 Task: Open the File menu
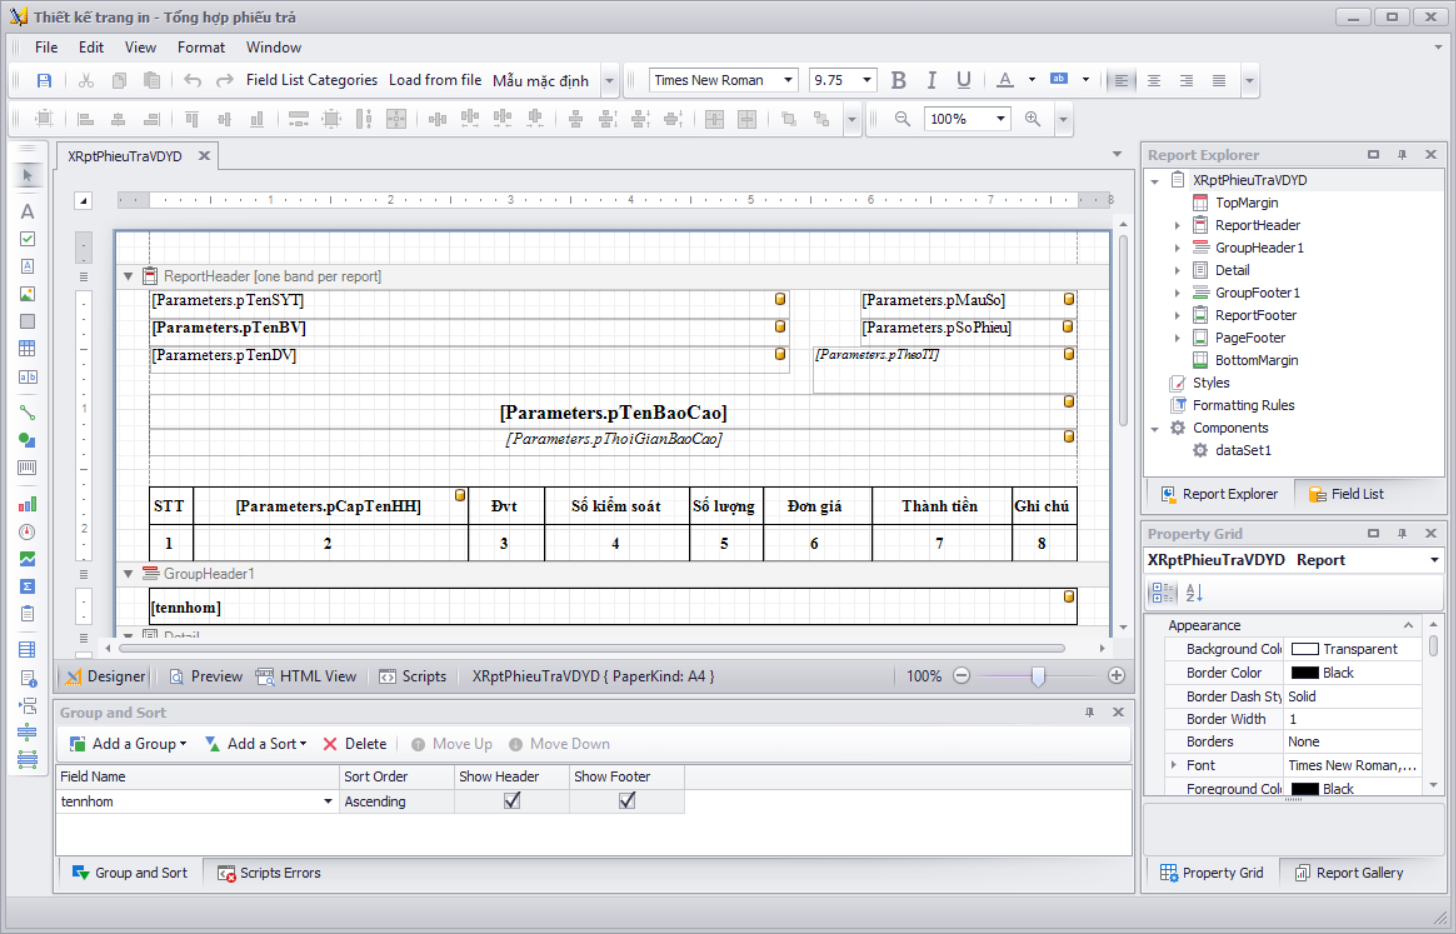[46, 47]
